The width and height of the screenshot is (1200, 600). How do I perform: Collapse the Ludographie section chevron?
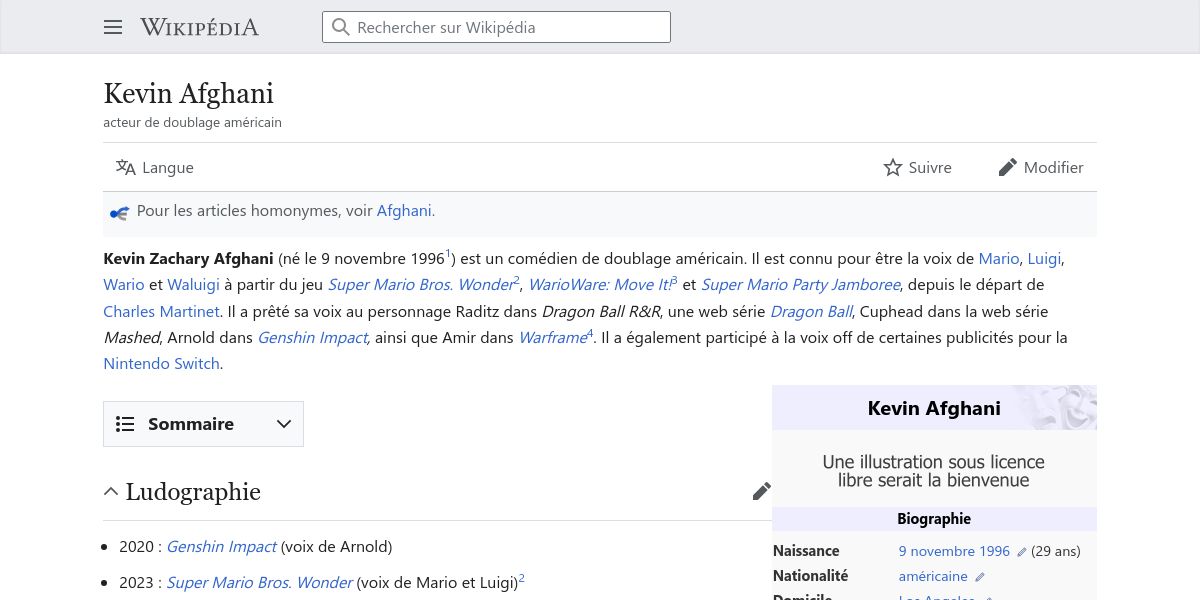111,491
